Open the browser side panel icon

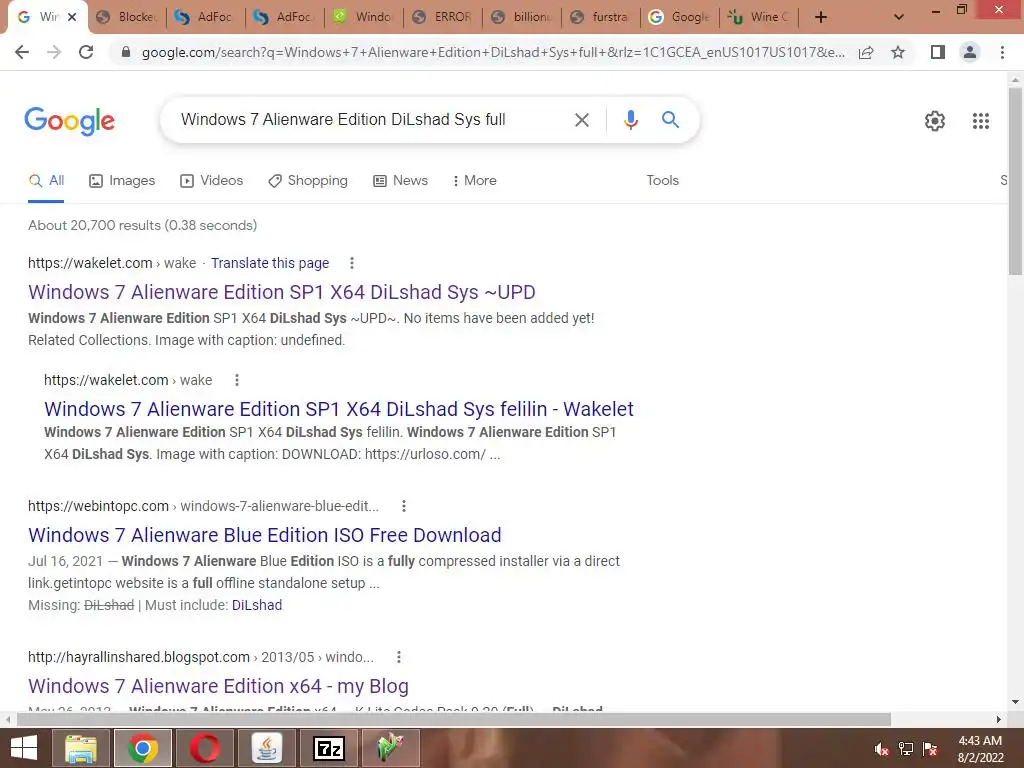click(x=938, y=52)
